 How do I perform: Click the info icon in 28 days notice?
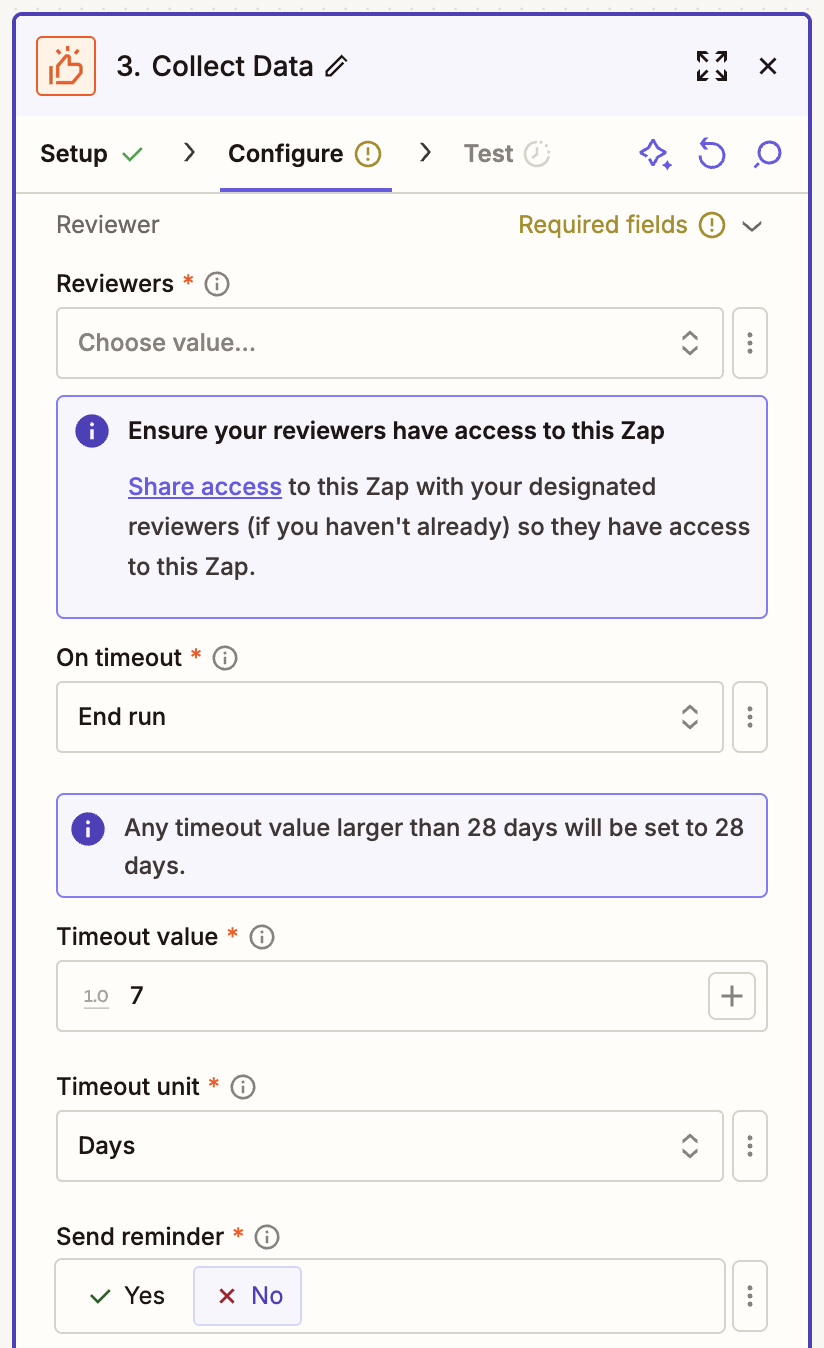point(88,828)
